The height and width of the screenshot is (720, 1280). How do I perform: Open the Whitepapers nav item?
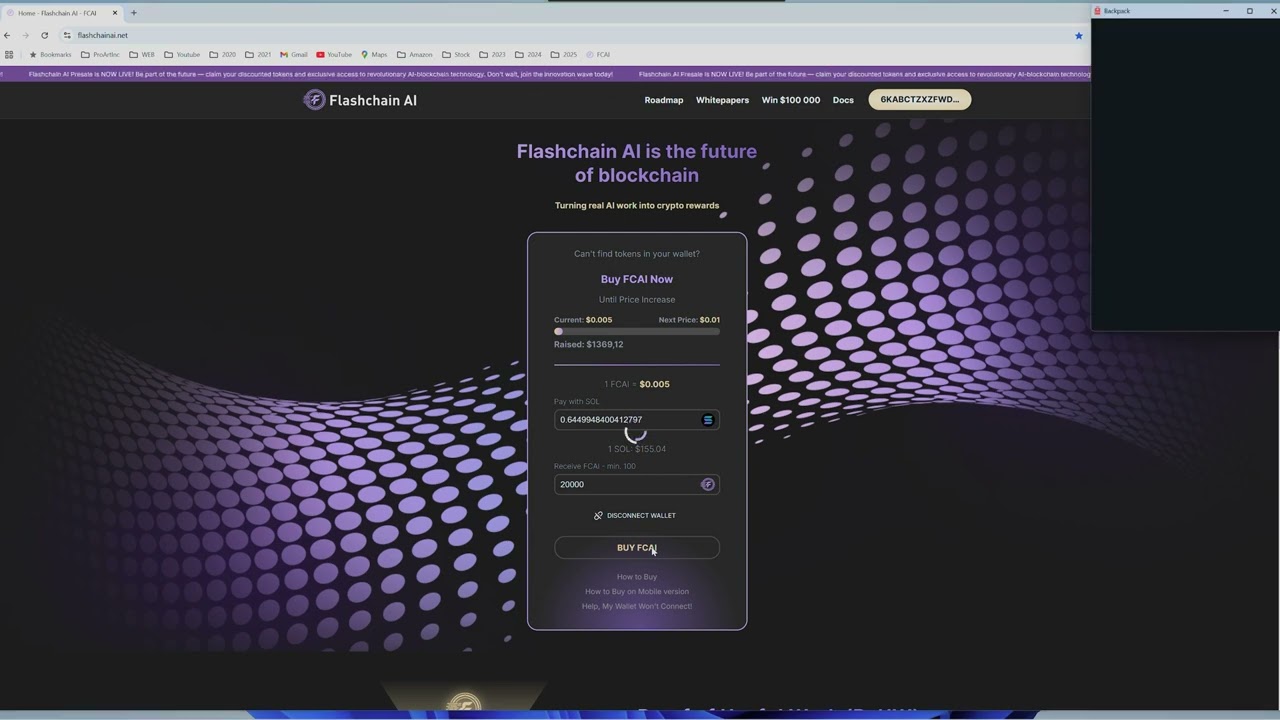point(722,100)
